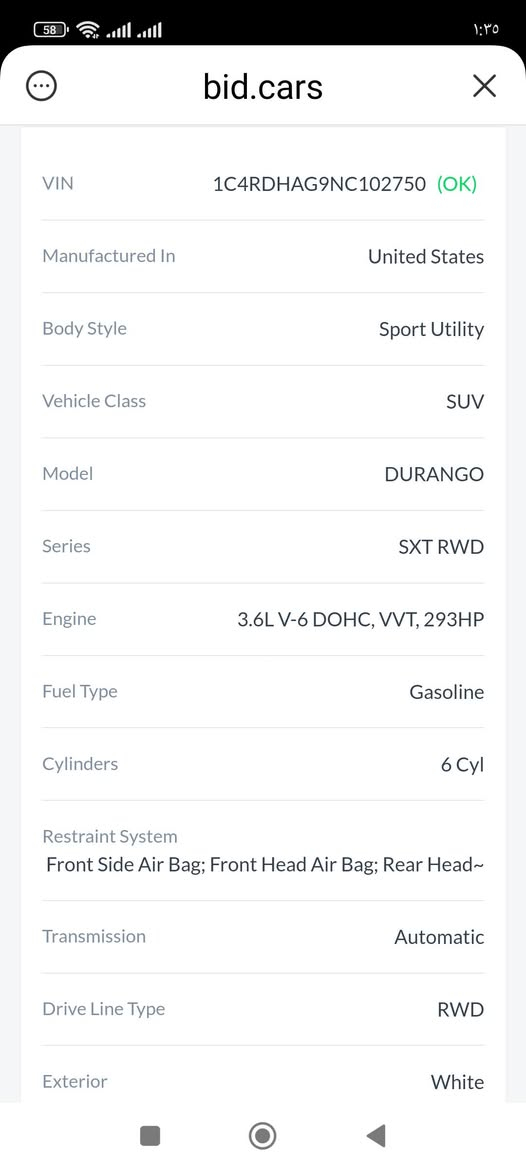Image resolution: width=526 pixels, height=1169 pixels.
Task: Tap the status bar clock
Action: pyautogui.click(x=486, y=30)
